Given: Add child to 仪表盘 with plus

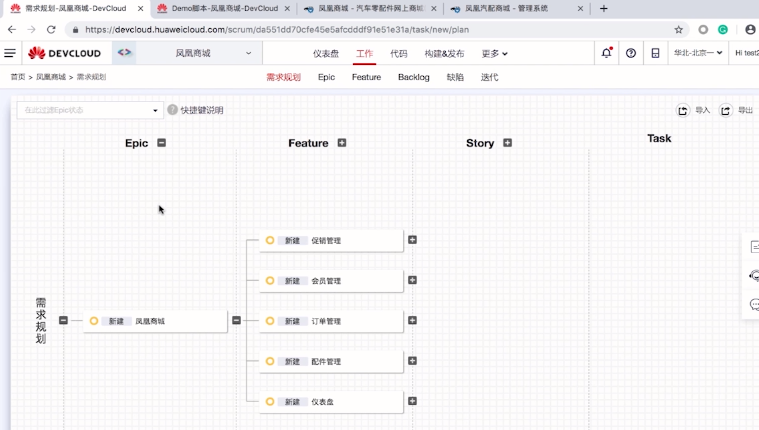Looking at the screenshot, I should 412,401.
